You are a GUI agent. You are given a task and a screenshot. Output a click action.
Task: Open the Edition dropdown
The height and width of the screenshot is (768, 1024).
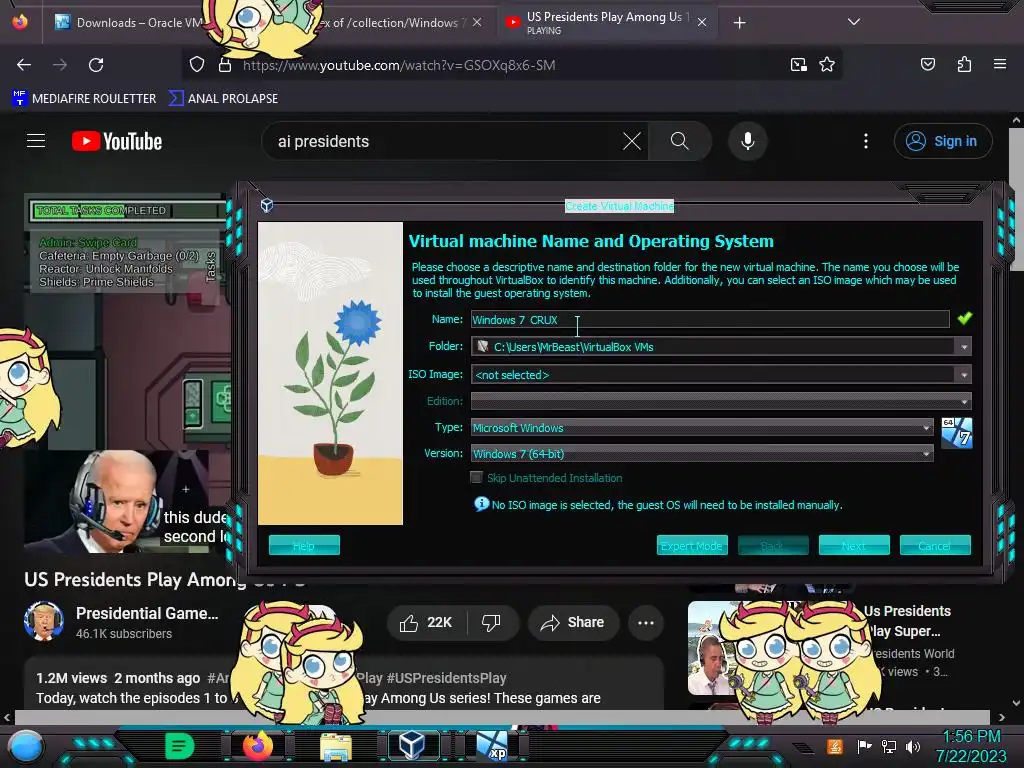pyautogui.click(x=721, y=401)
